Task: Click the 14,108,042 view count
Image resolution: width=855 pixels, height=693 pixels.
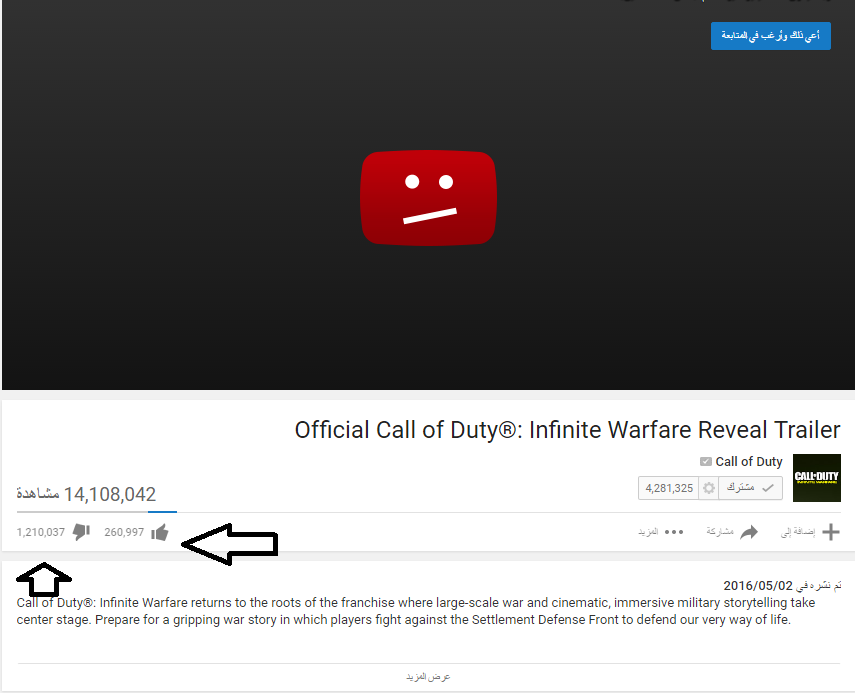Action: click(x=110, y=494)
